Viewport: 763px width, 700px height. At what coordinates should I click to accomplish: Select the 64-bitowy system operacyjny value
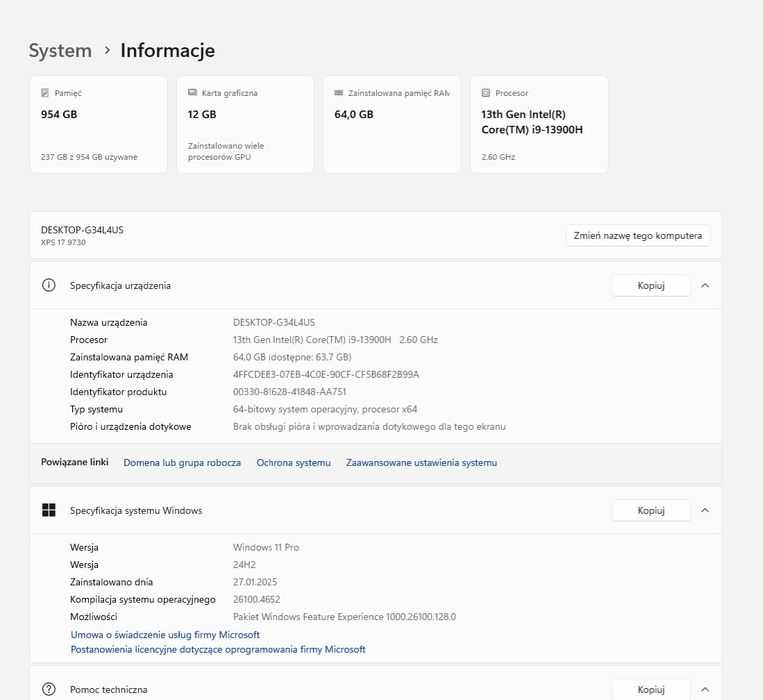pos(325,409)
